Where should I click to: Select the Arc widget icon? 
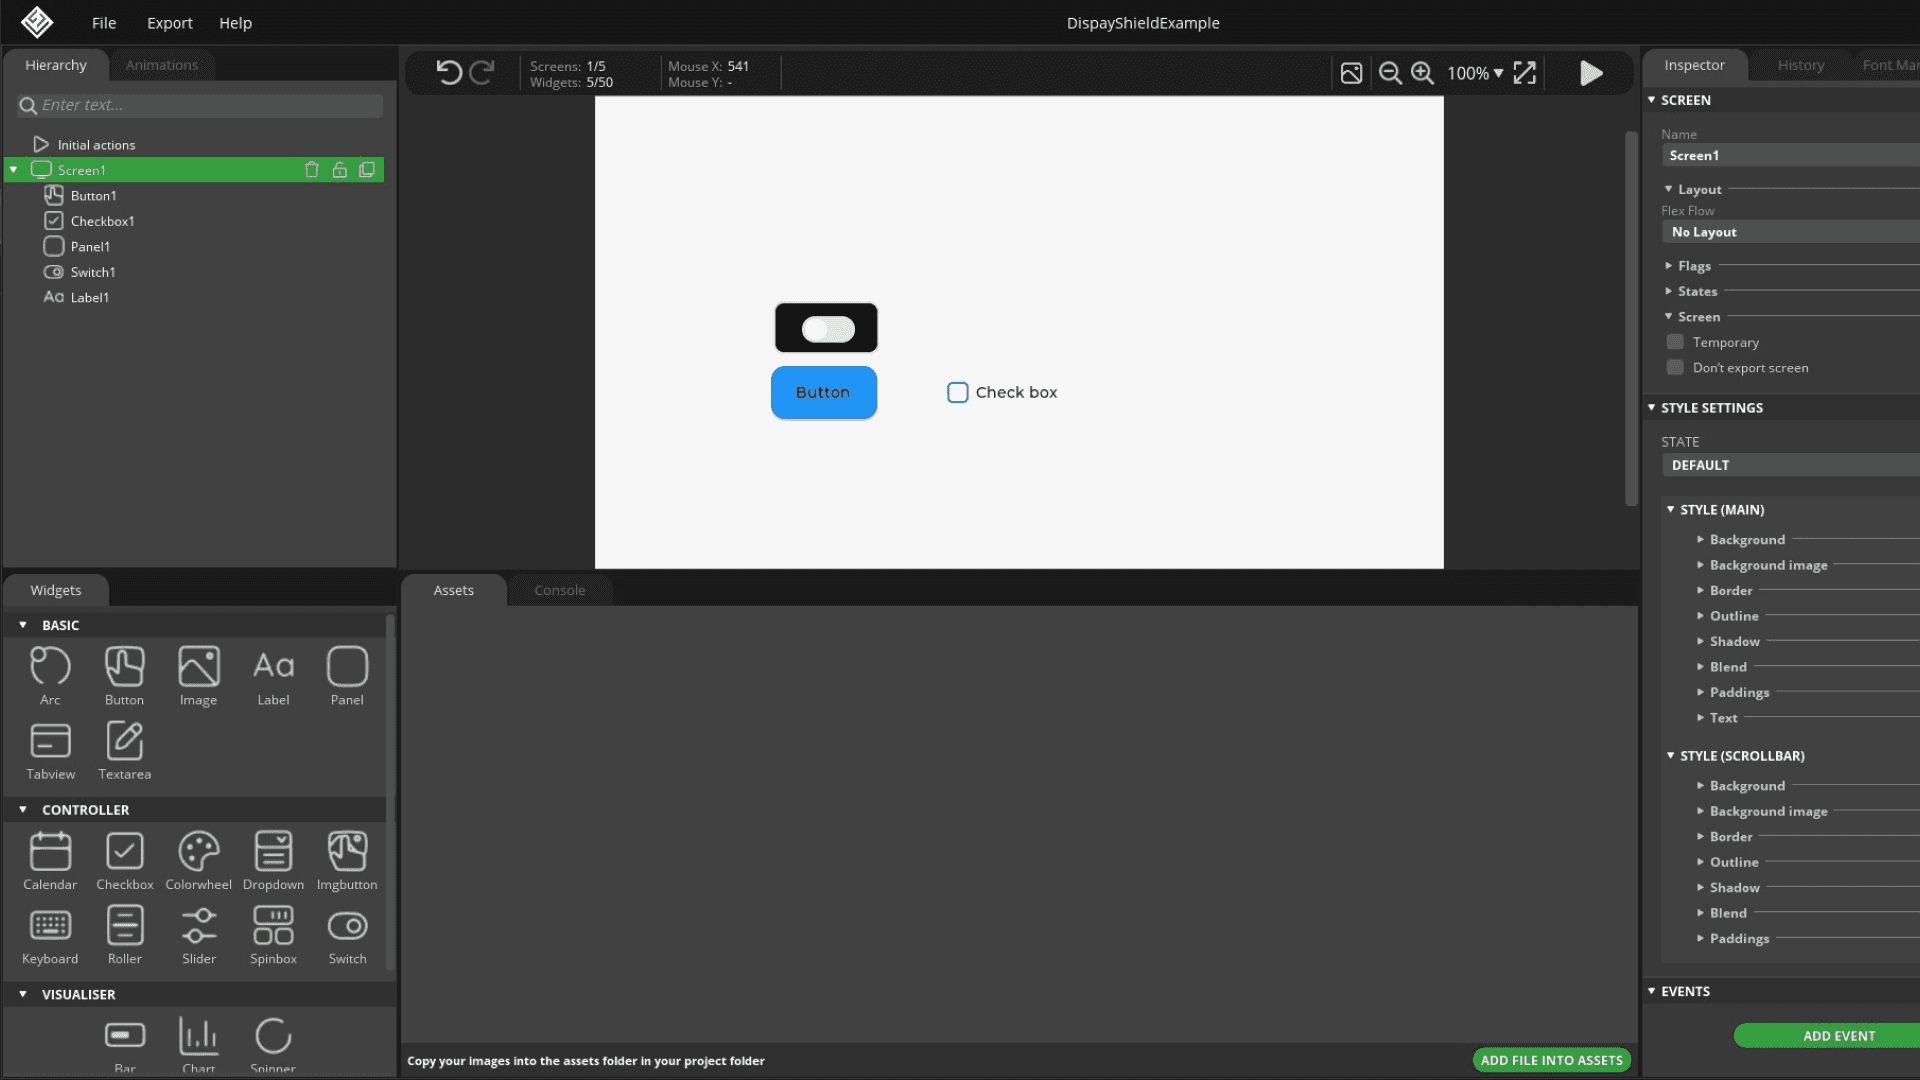pos(50,667)
